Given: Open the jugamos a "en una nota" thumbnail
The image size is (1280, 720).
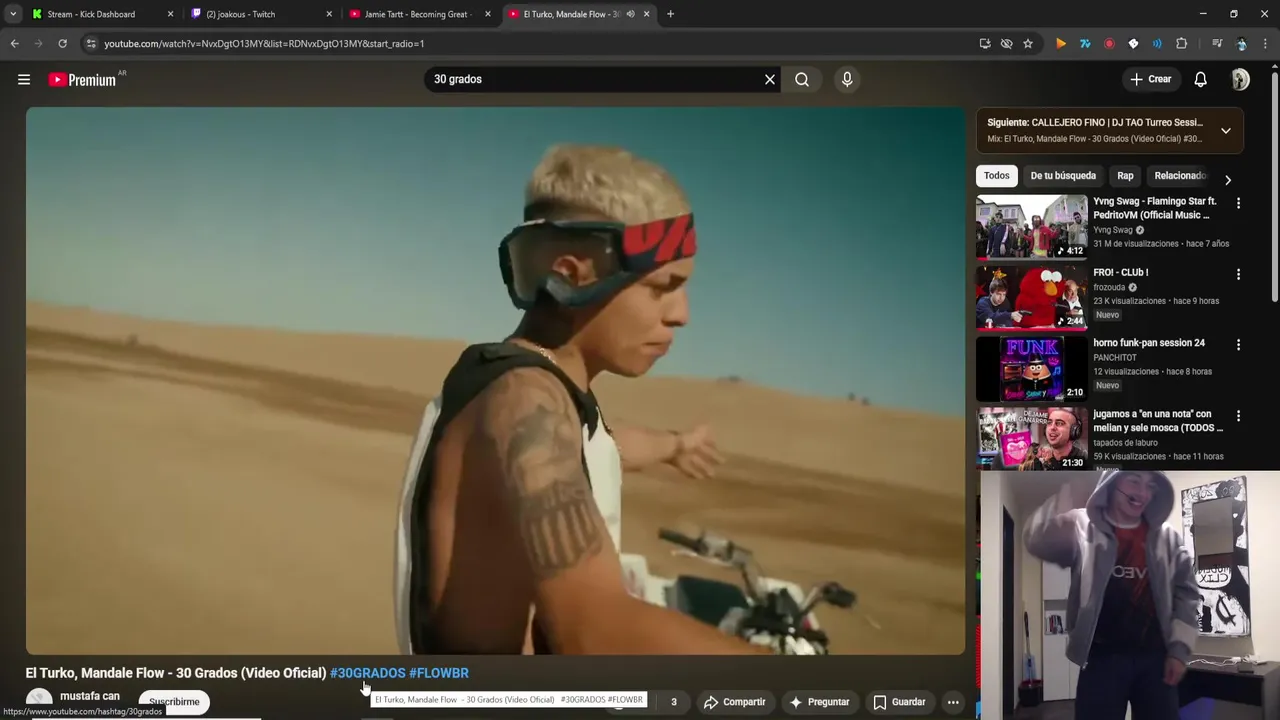Looking at the screenshot, I should [1031, 438].
